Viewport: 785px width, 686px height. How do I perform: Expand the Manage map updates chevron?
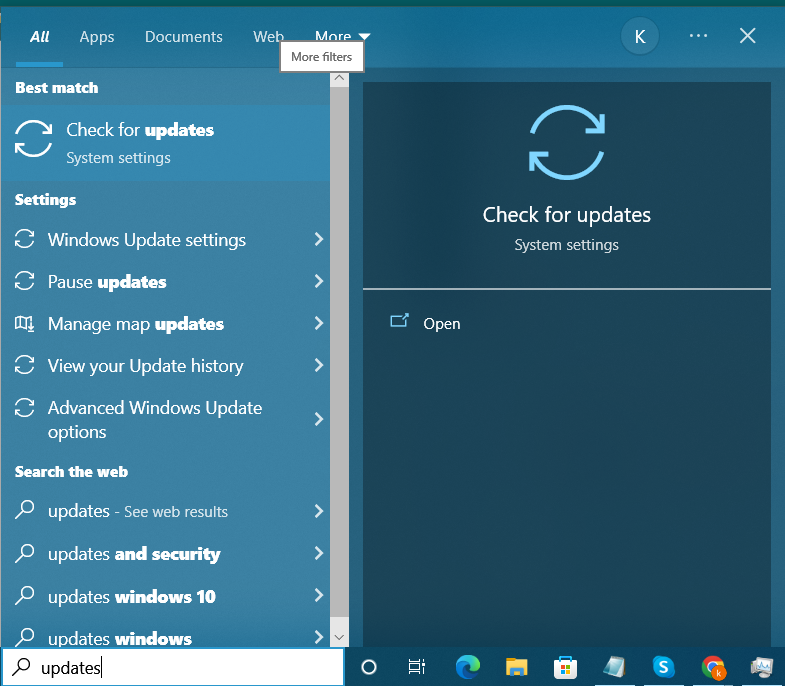(318, 323)
